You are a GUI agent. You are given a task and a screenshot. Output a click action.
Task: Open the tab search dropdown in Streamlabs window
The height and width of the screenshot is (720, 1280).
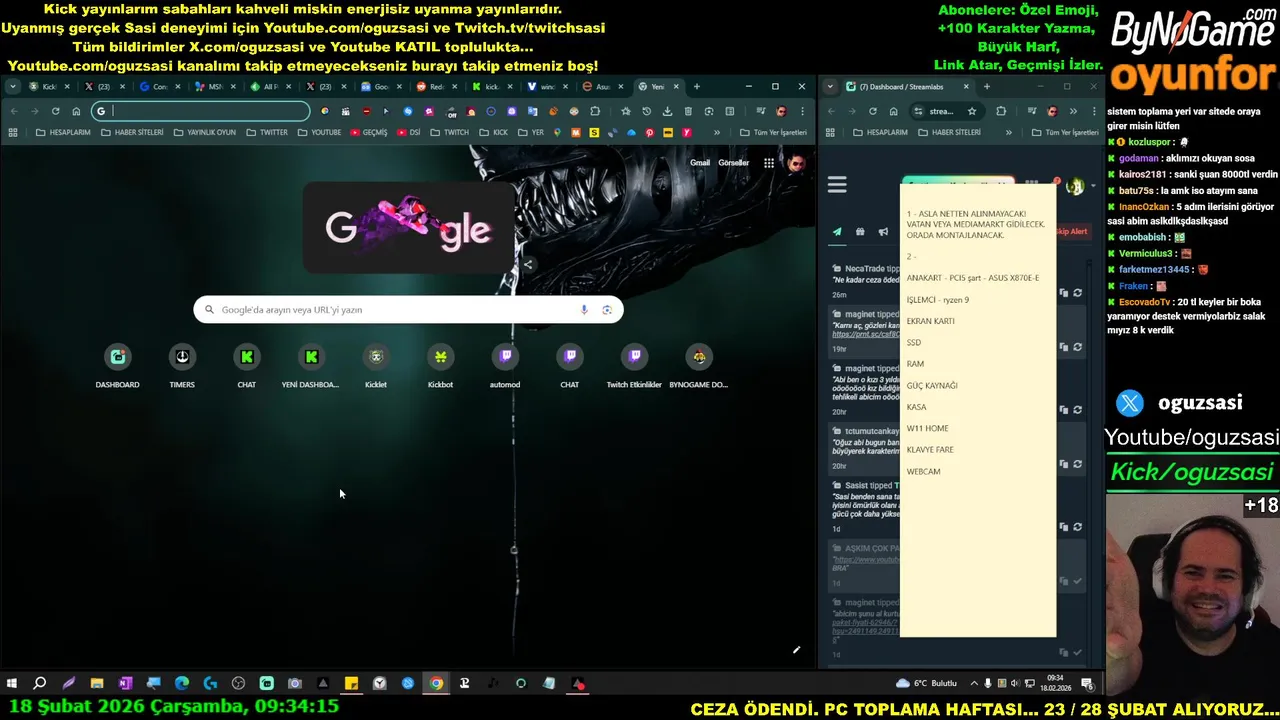(831, 87)
